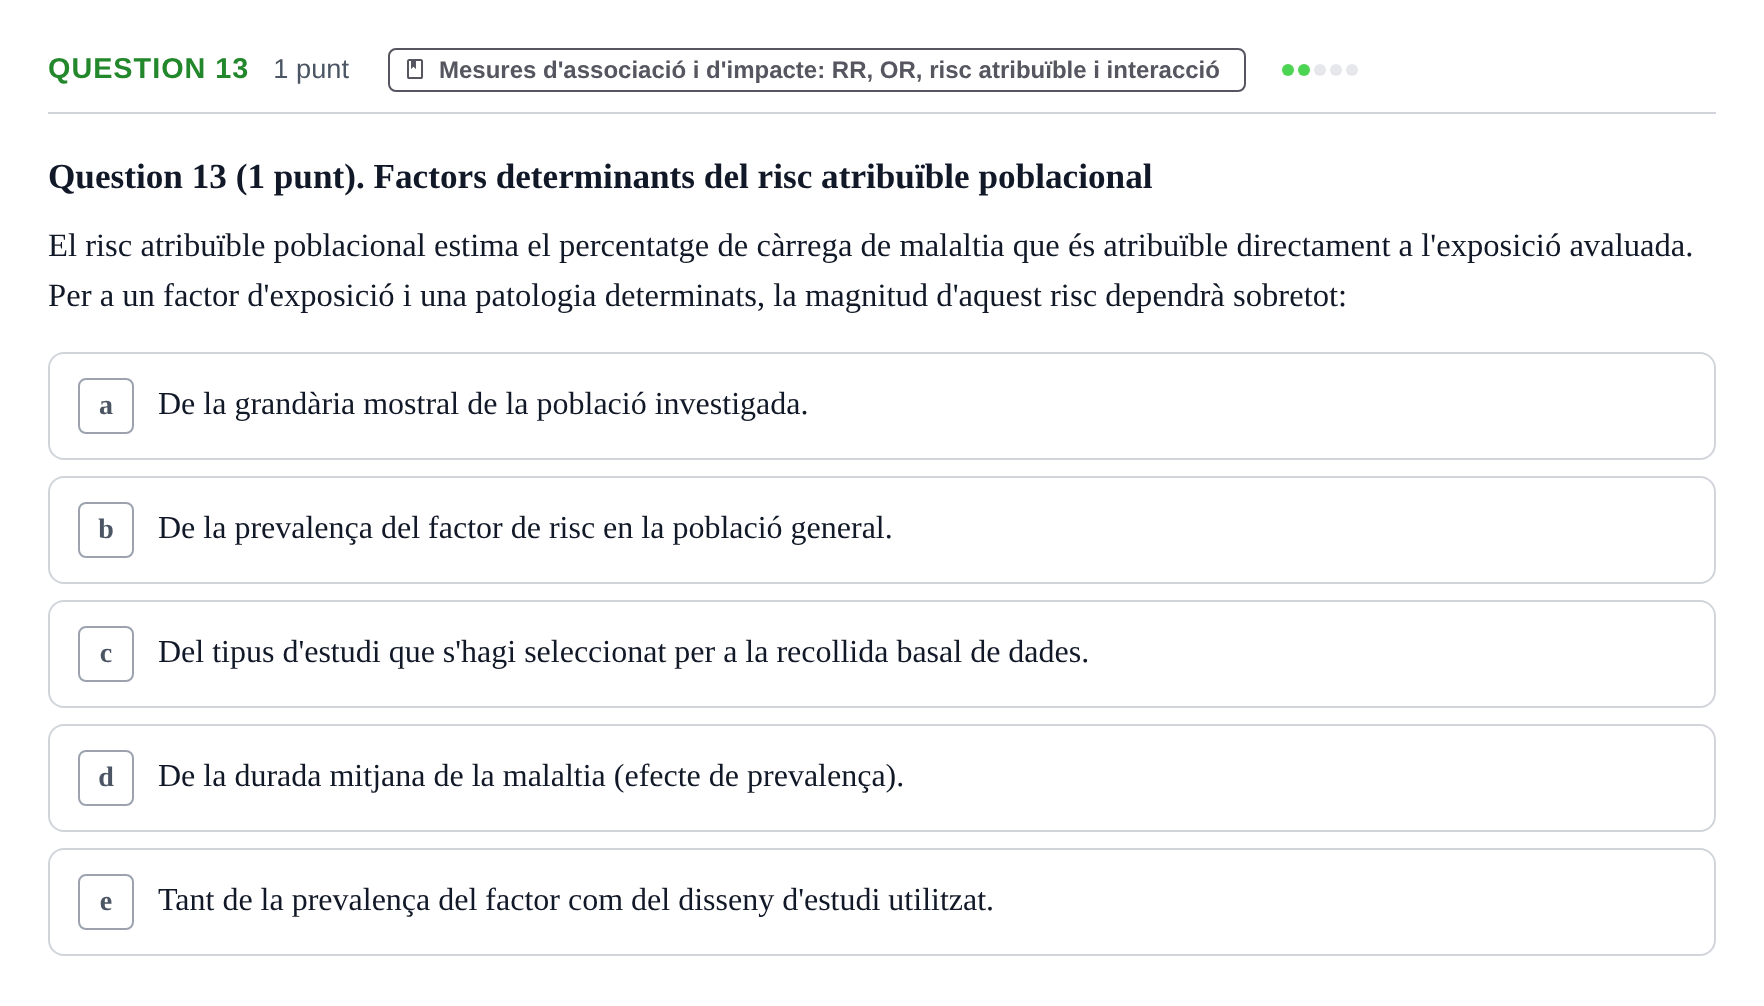Click the green difficulty dots indicator
The image size is (1764, 1006).
click(x=1320, y=70)
